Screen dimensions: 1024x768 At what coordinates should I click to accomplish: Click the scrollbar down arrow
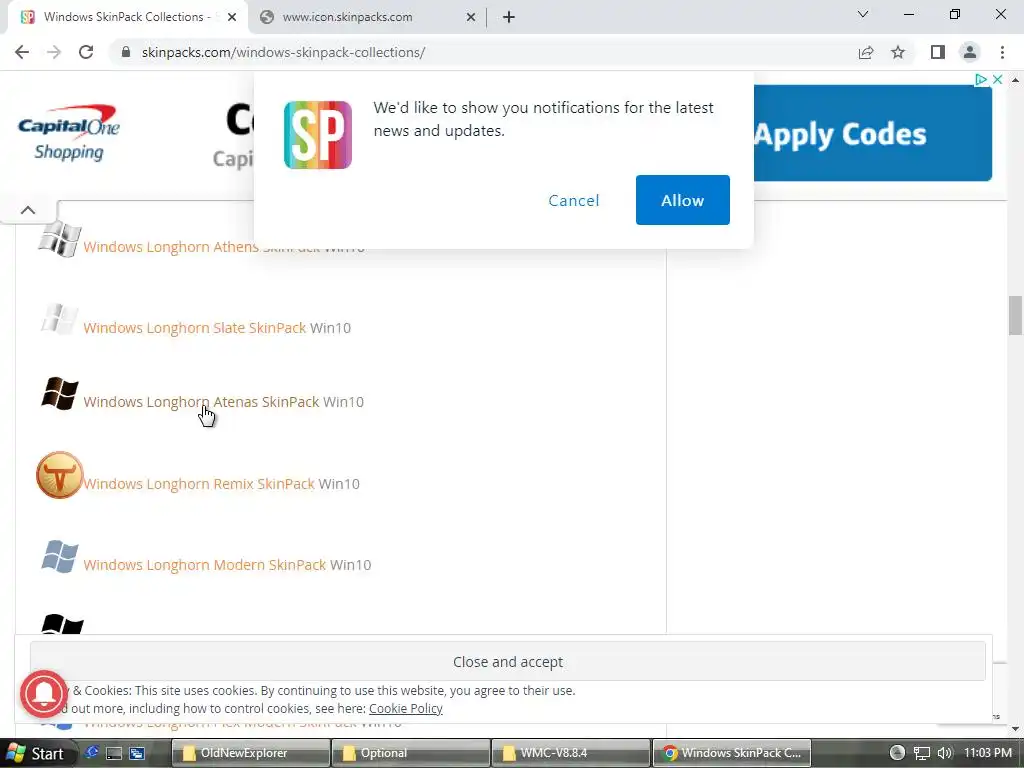[x=1015, y=729]
